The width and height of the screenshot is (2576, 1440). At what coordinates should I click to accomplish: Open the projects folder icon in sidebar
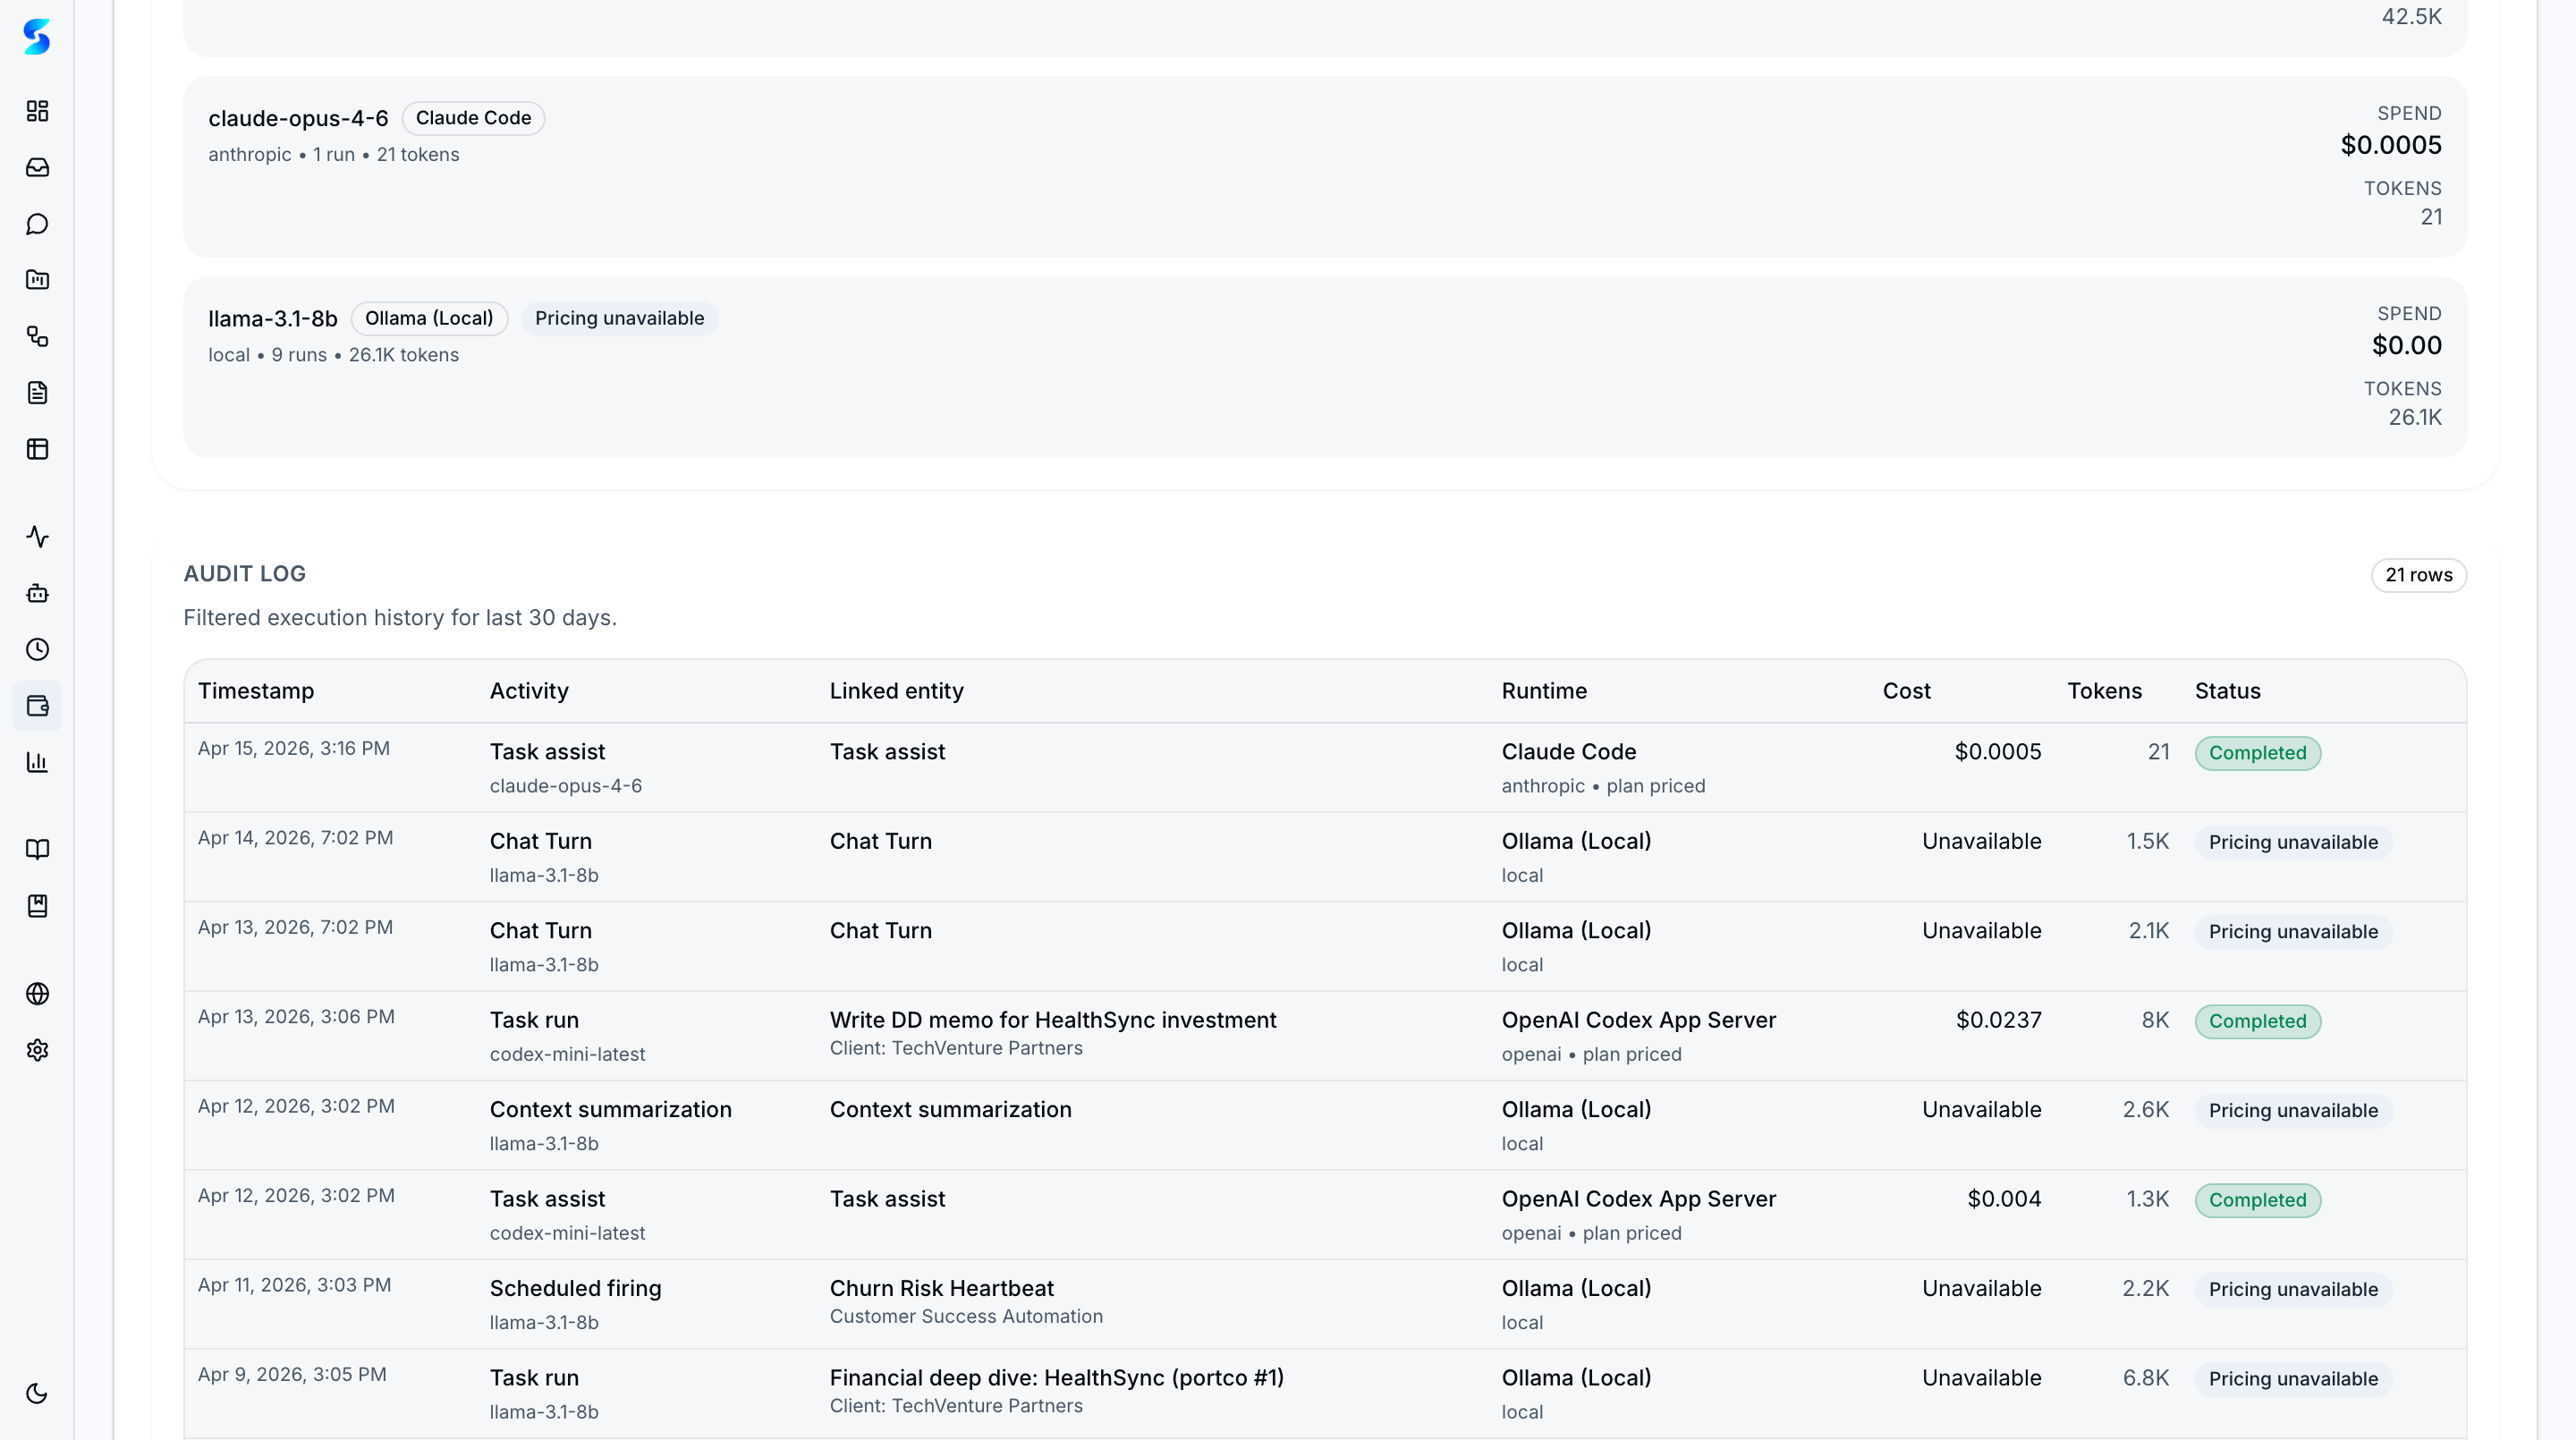[37, 280]
